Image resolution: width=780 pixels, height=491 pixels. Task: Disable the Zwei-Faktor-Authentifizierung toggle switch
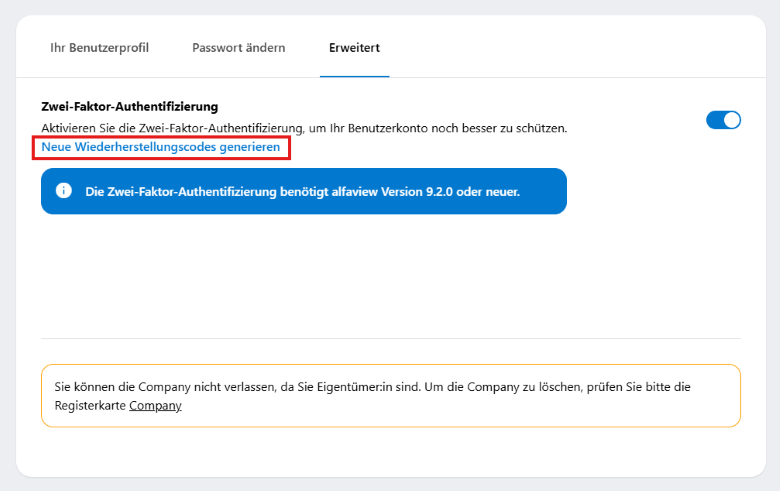coord(723,120)
